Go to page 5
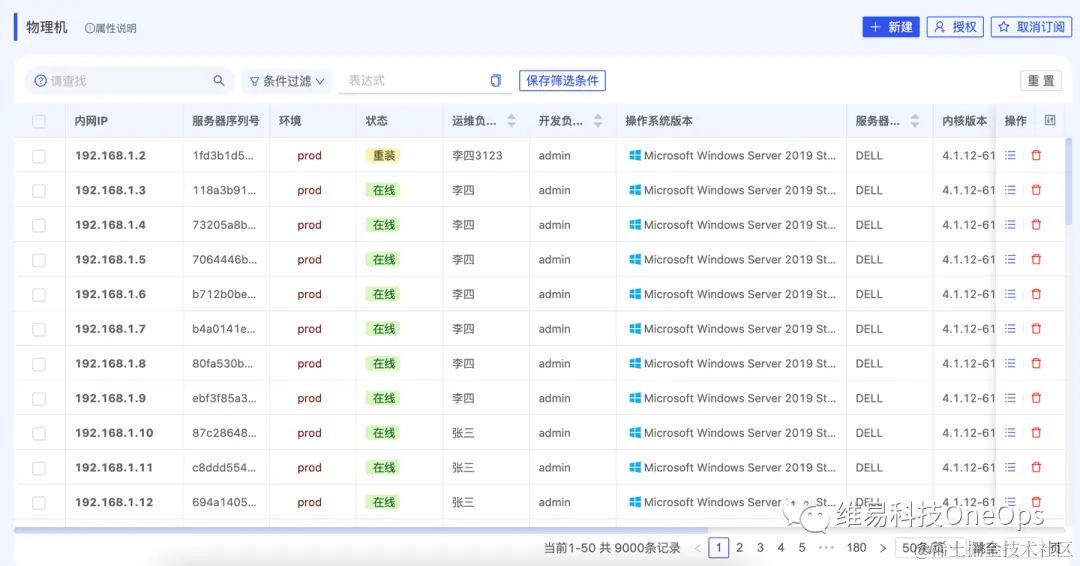1080x566 pixels. pyautogui.click(x=802, y=547)
